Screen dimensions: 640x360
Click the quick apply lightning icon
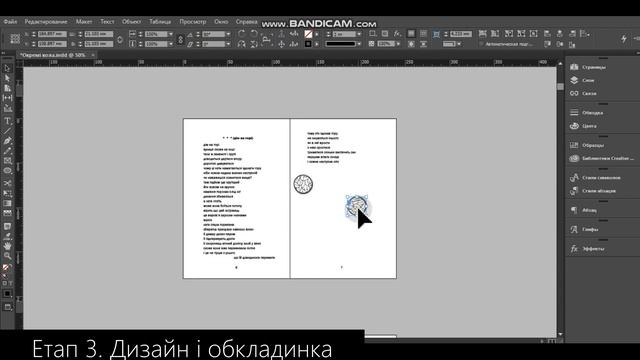coord(624,39)
